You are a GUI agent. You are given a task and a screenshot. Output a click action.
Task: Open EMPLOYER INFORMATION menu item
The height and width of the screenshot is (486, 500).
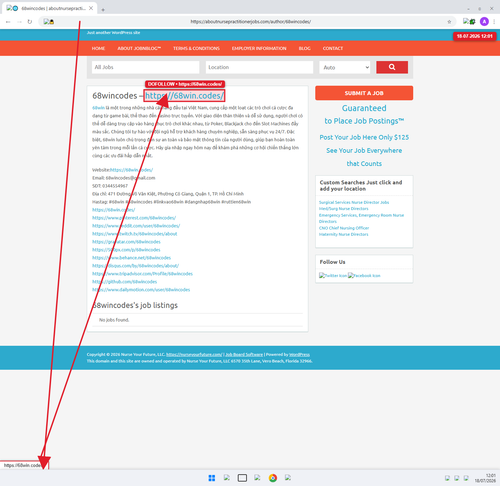click(259, 48)
